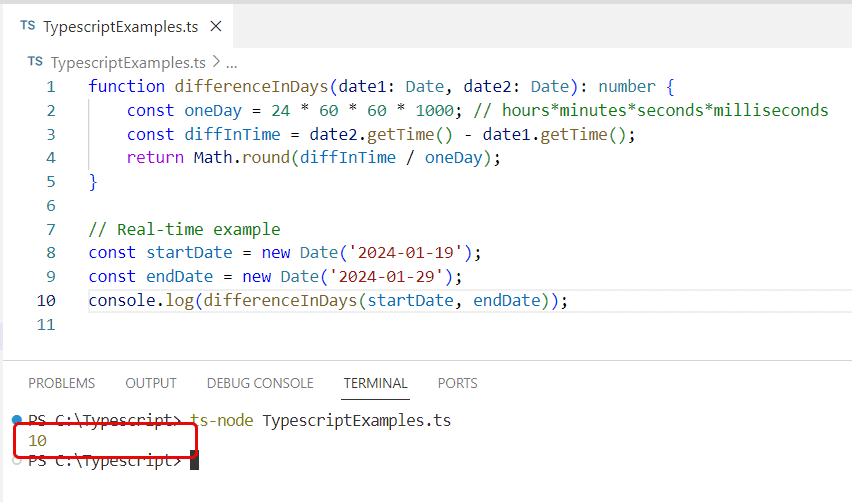Click the '// Real-time example' comment
852x502 pixels.
coord(184,229)
